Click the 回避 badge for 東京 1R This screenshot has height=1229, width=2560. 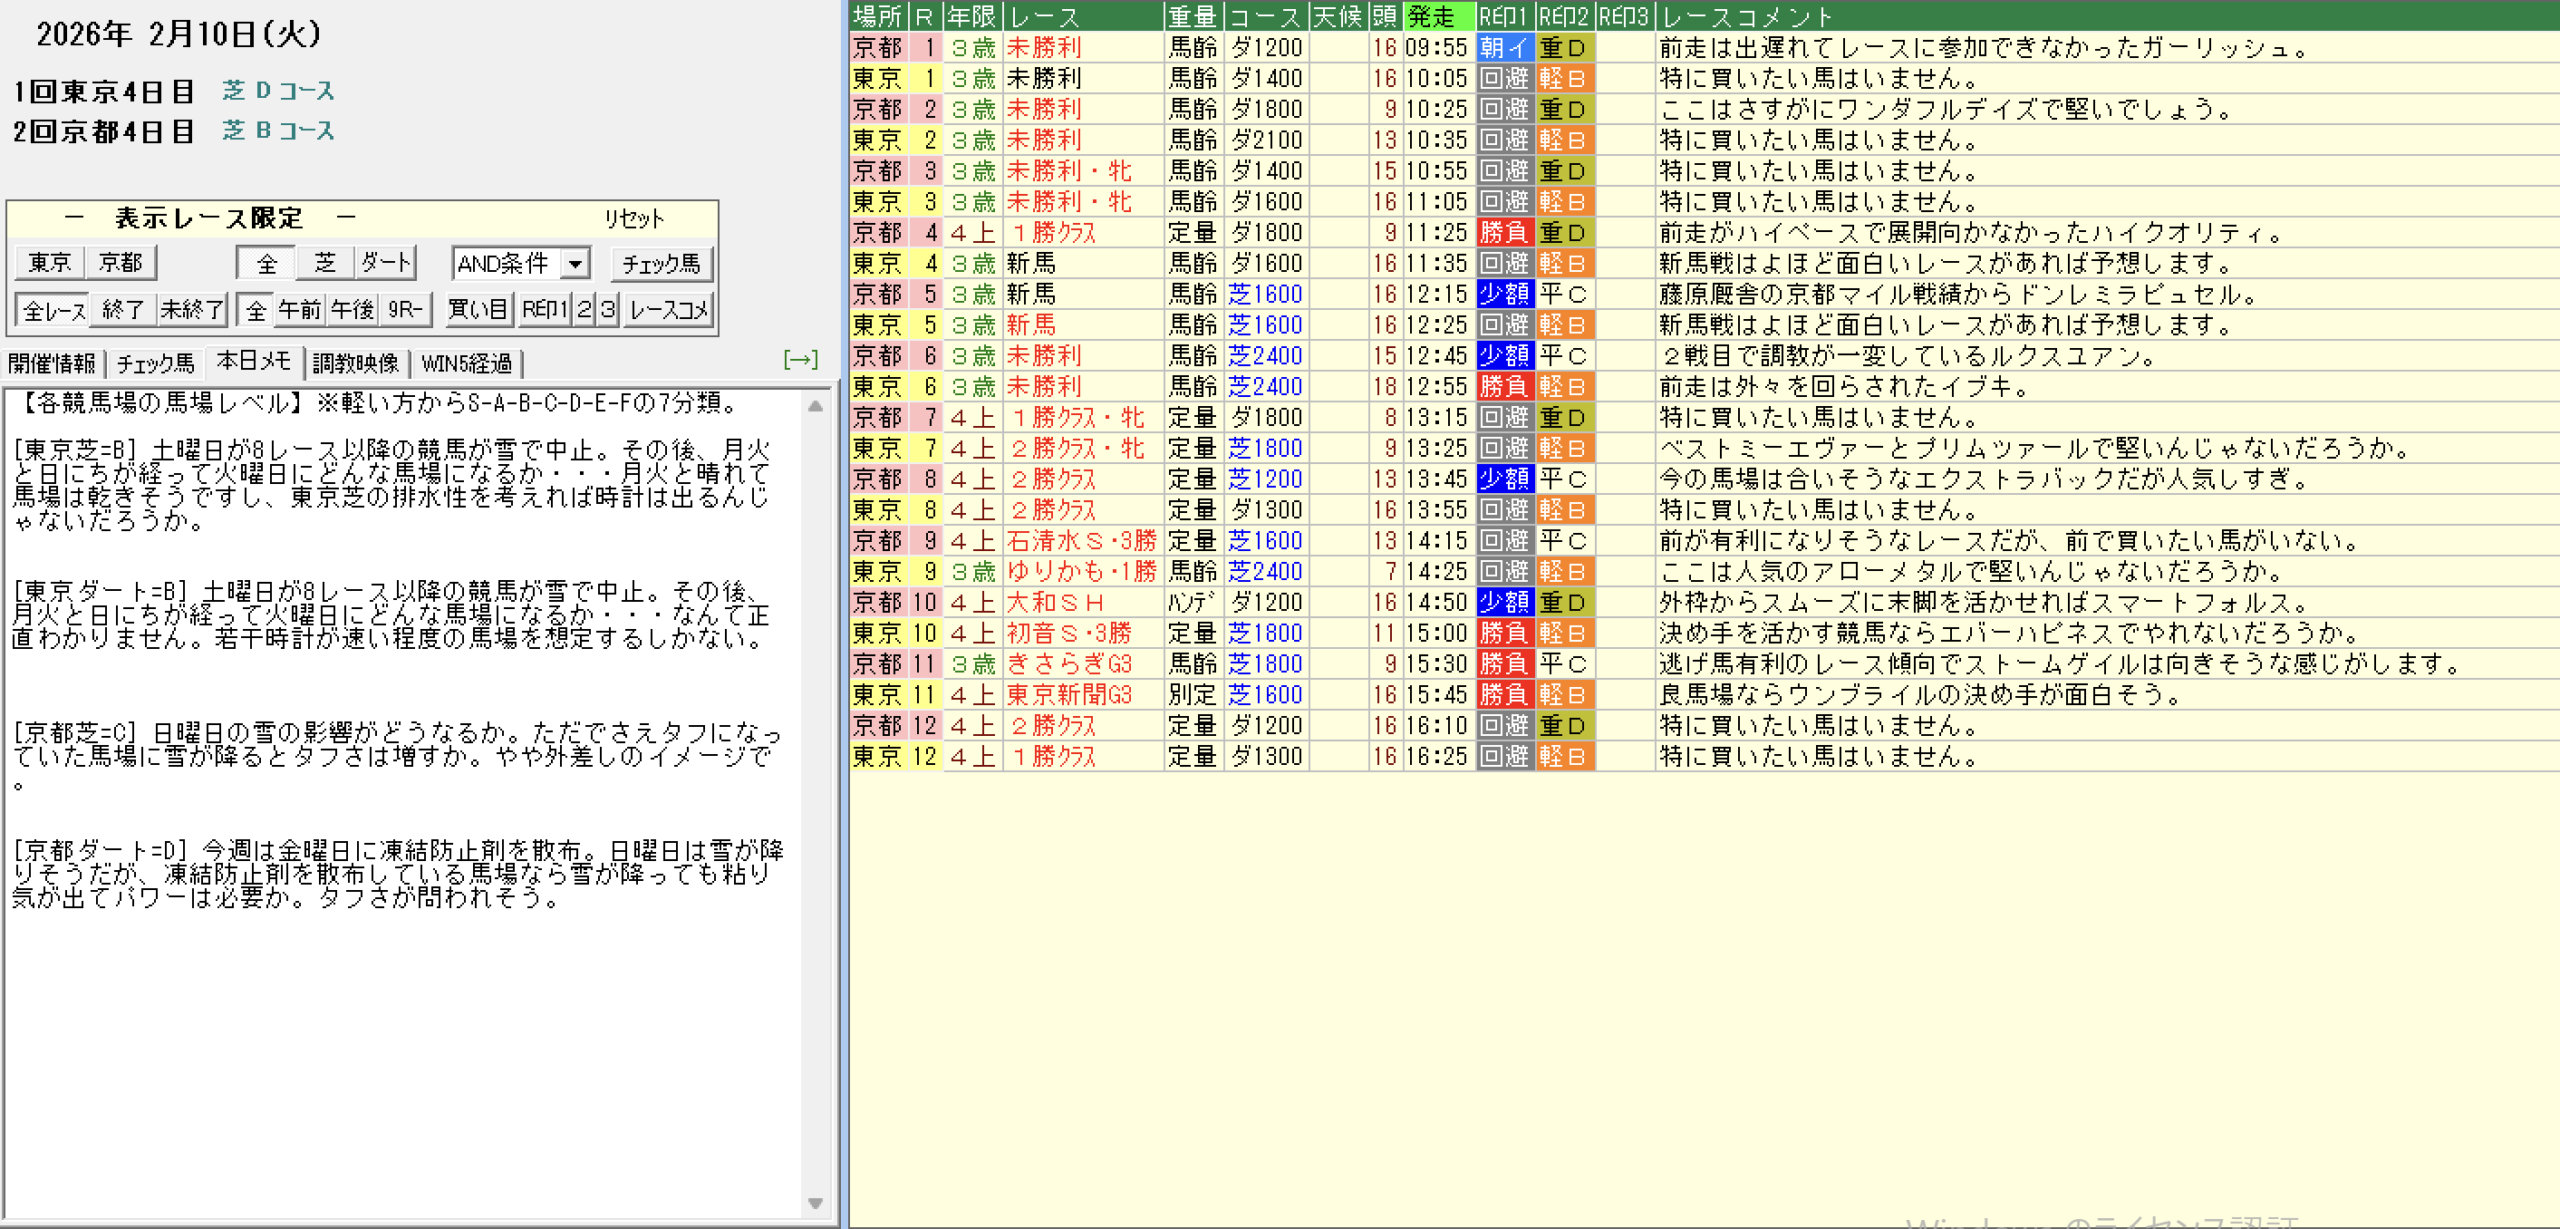1504,79
